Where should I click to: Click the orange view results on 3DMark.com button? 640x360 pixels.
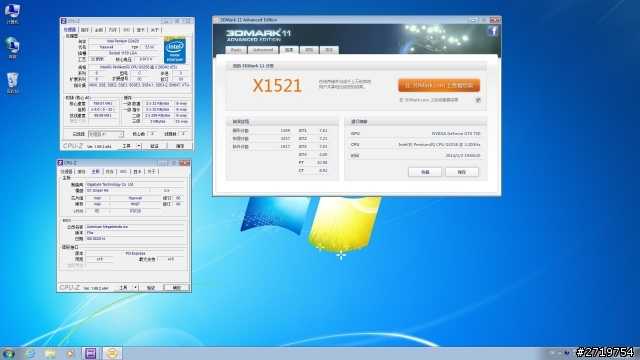click(439, 86)
